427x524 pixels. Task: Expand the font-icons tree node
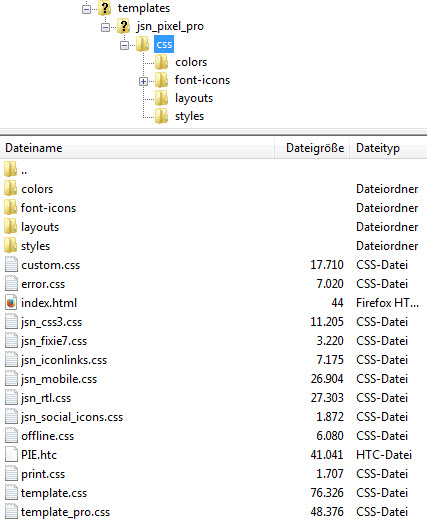[143, 81]
